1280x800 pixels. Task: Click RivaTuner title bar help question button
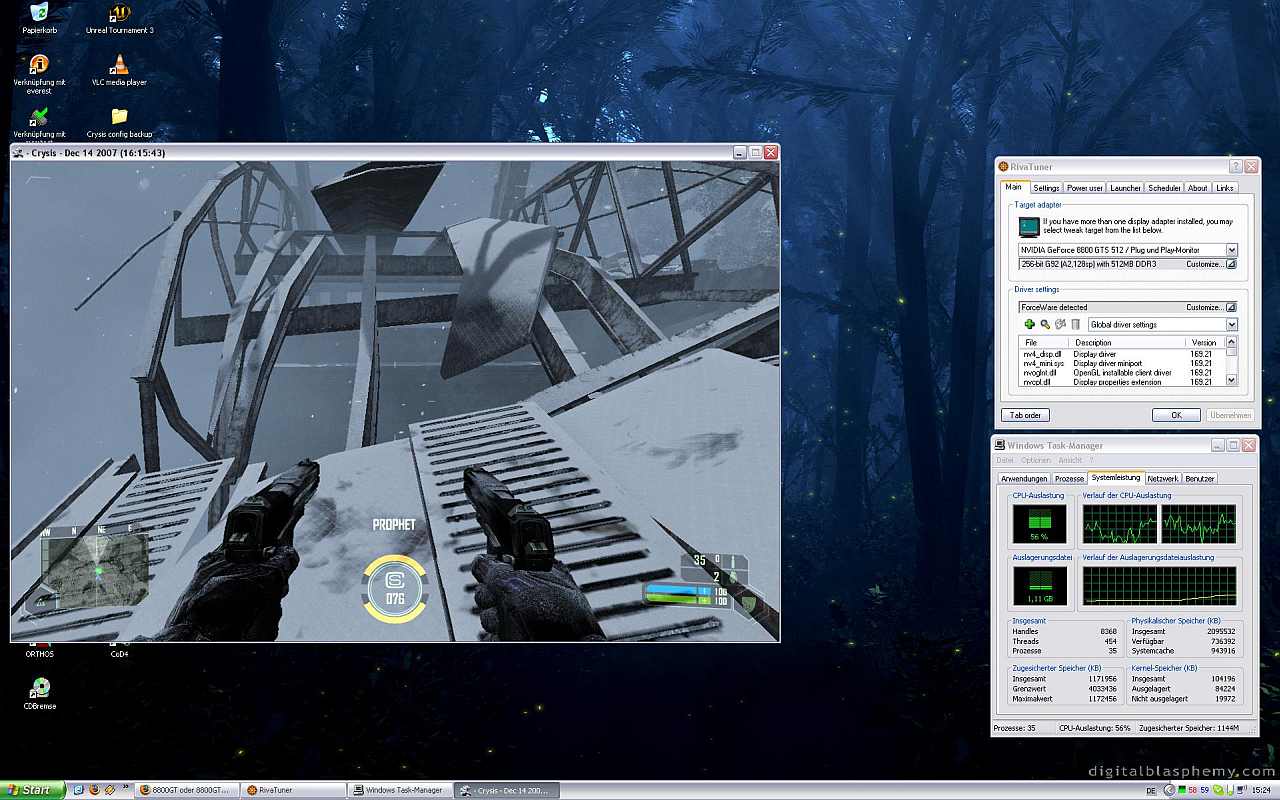pos(1236,166)
